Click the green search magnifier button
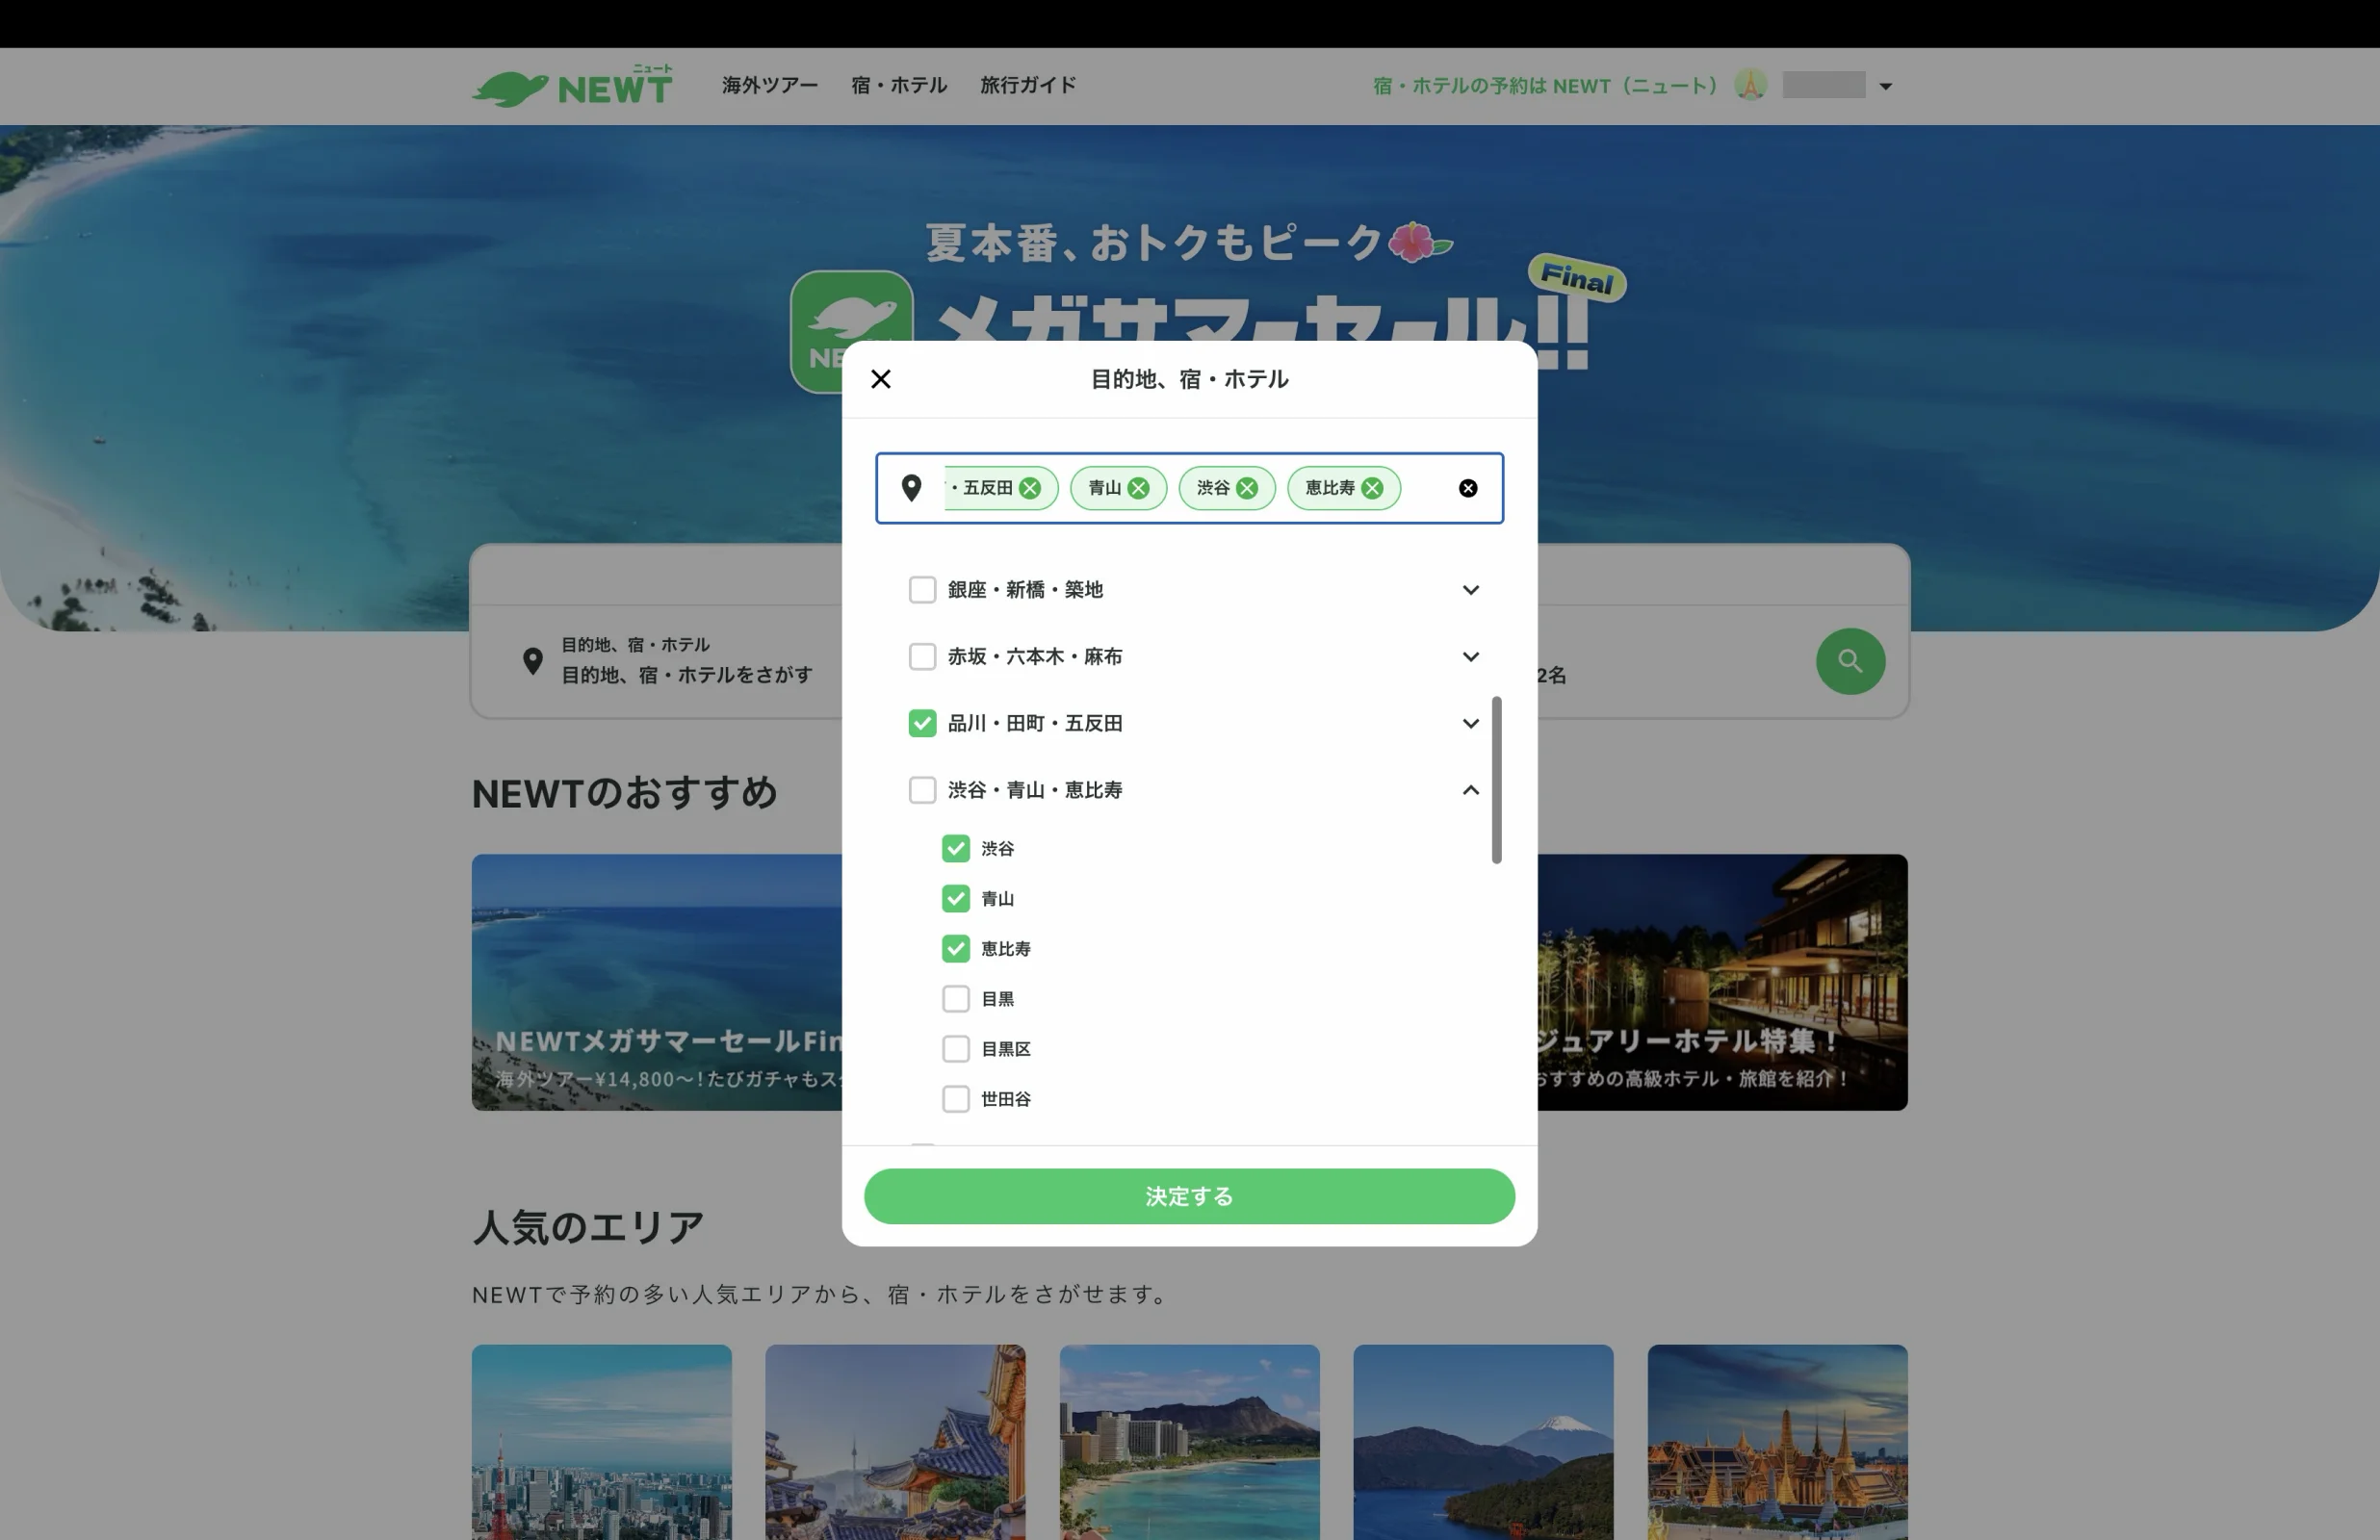Image resolution: width=2380 pixels, height=1540 pixels. 1850,661
